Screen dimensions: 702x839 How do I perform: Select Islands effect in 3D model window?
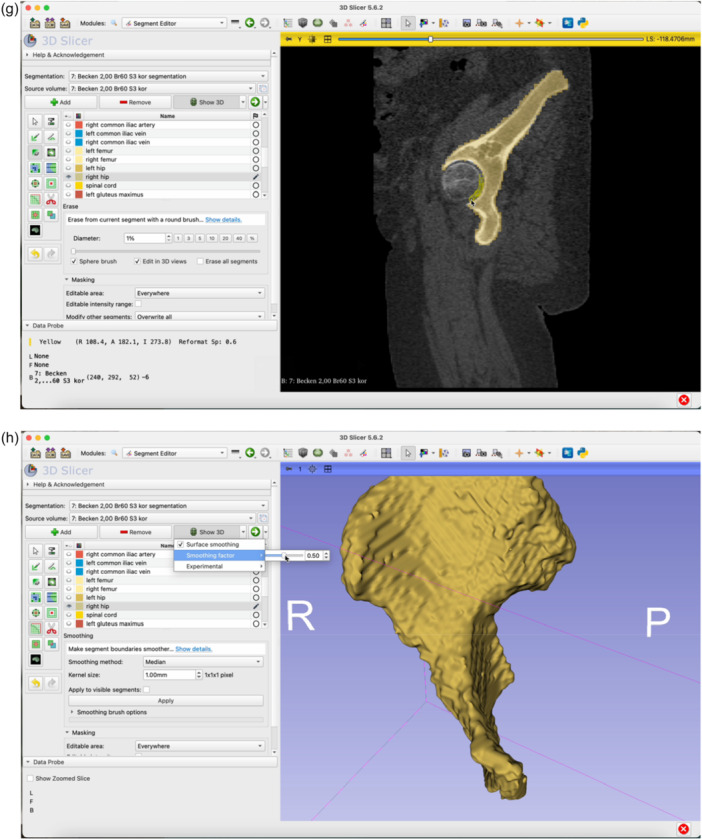click(36, 644)
